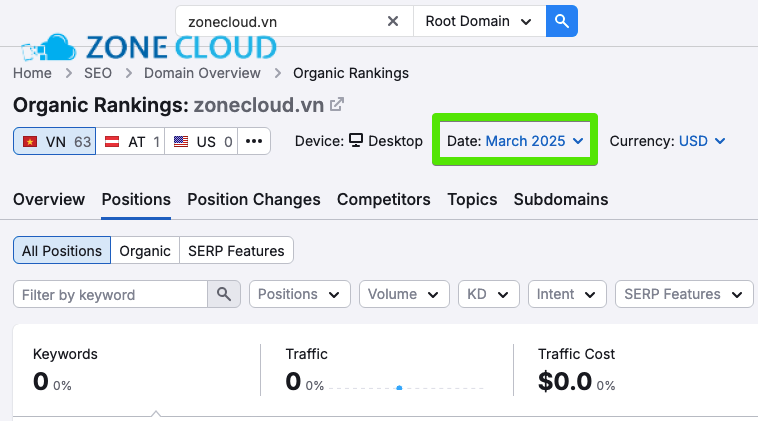758x421 pixels.
Task: Click the Keywords 0 value
Action: point(41,381)
